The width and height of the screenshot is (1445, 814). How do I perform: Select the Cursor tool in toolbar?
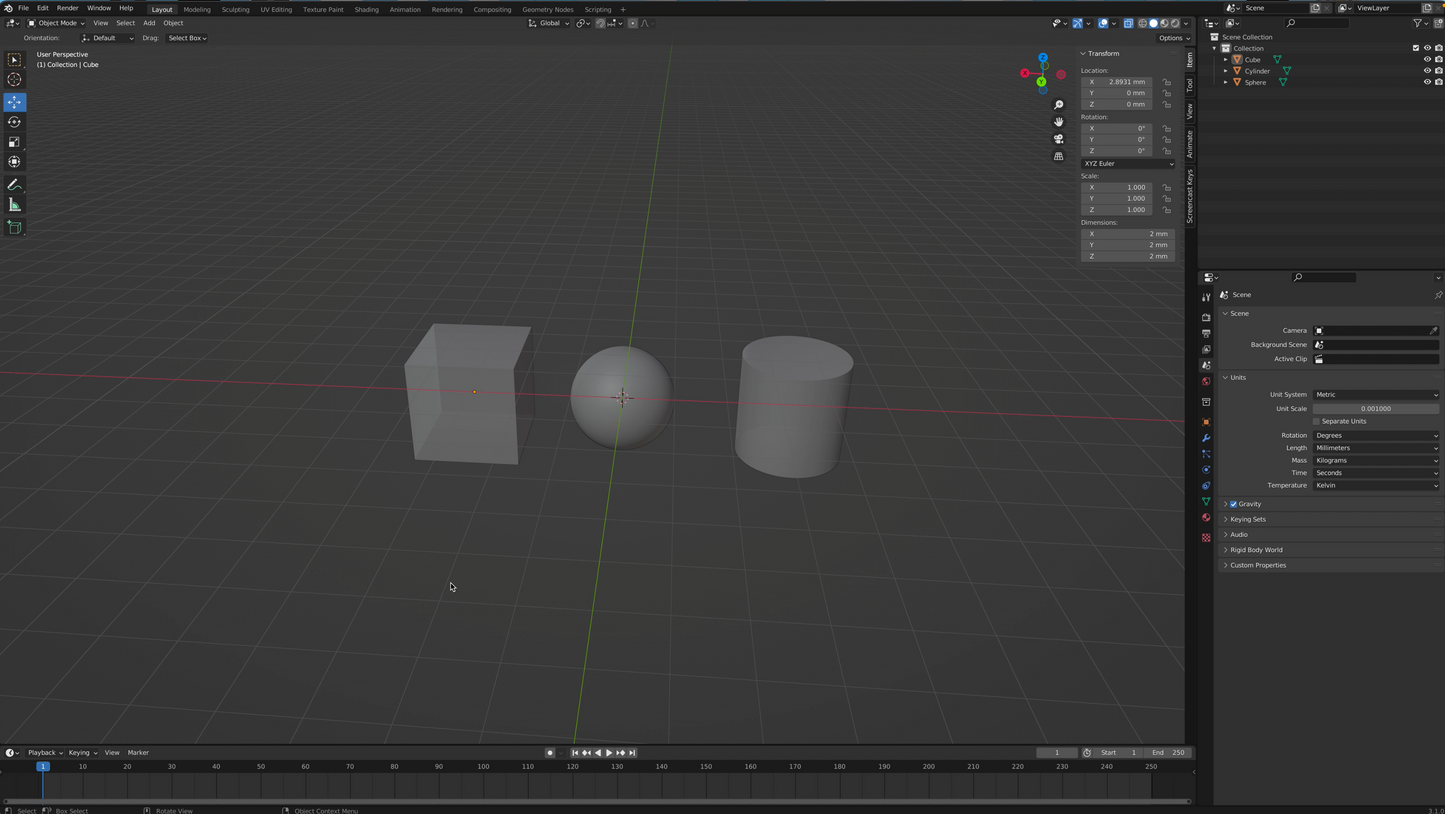[x=14, y=80]
